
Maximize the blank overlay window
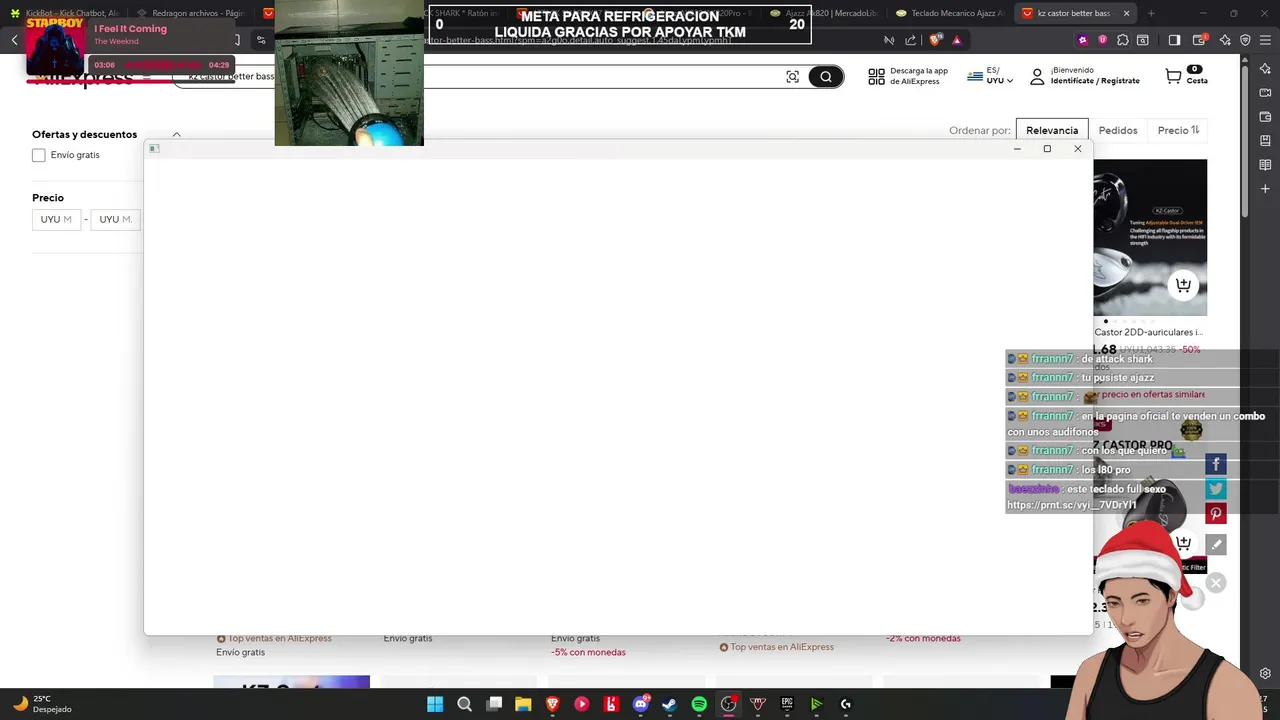(1047, 149)
